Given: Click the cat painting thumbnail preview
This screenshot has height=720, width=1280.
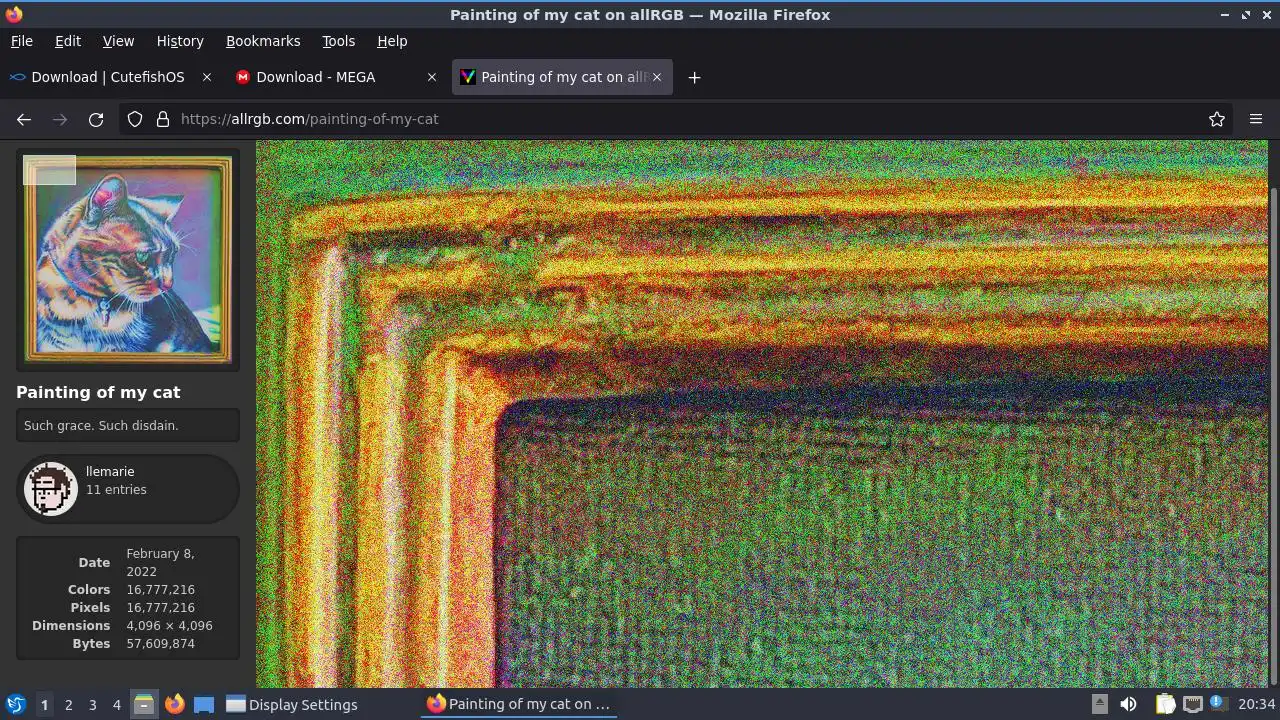Looking at the screenshot, I should [x=128, y=259].
